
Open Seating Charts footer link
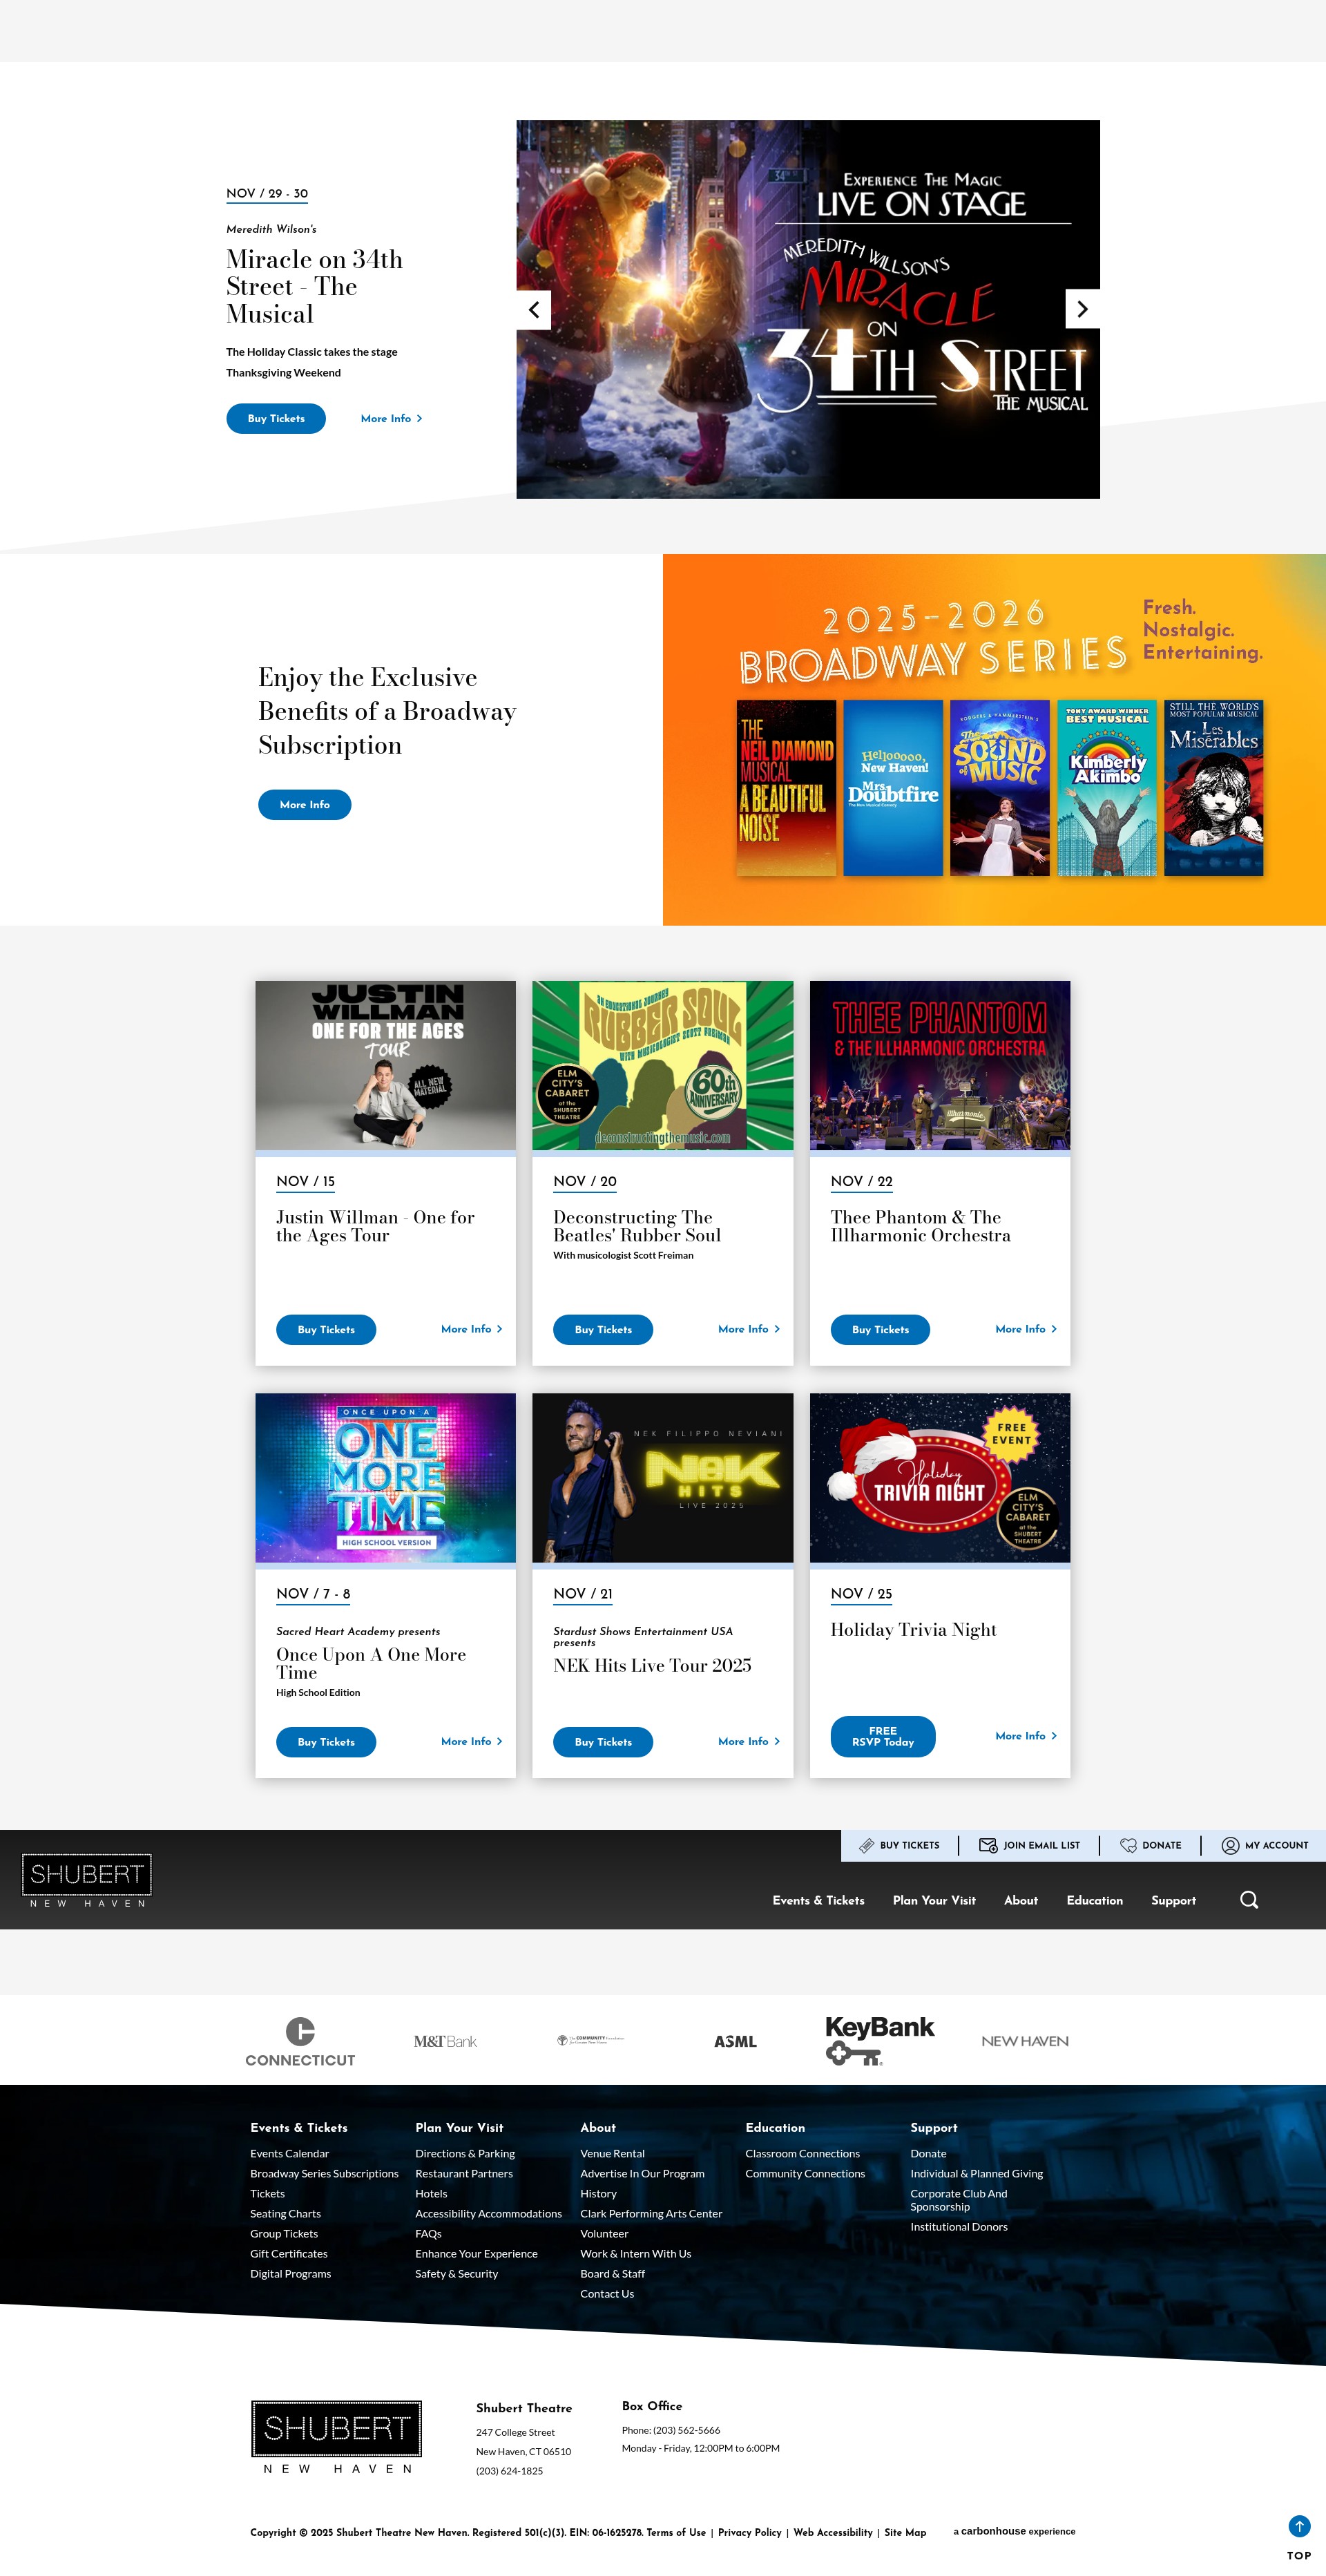285,2213
